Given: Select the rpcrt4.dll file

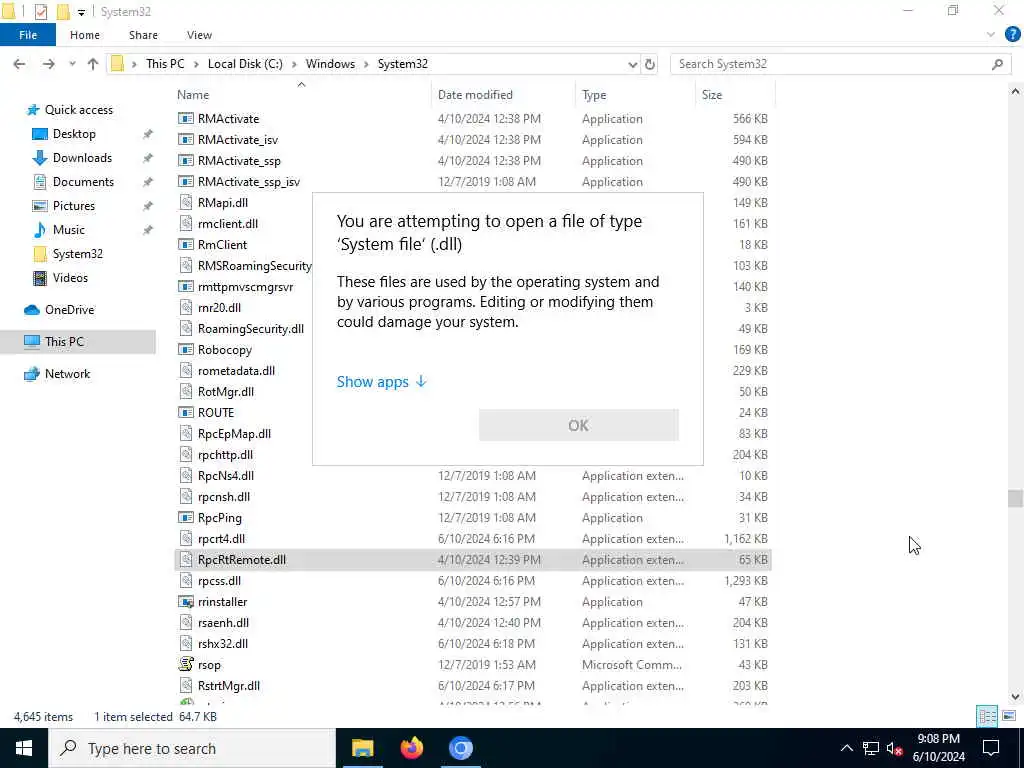Looking at the screenshot, I should point(221,539).
